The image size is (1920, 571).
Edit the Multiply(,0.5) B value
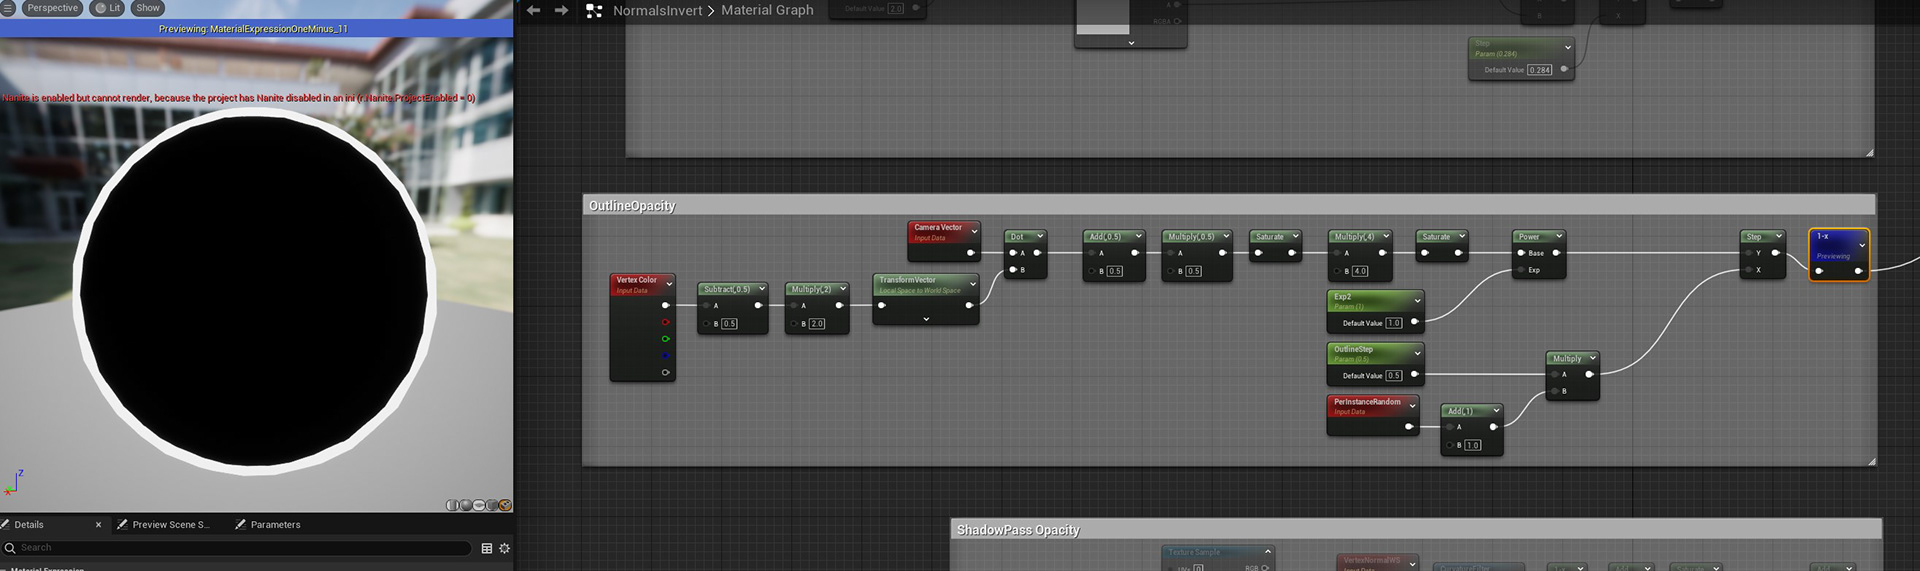[1193, 271]
